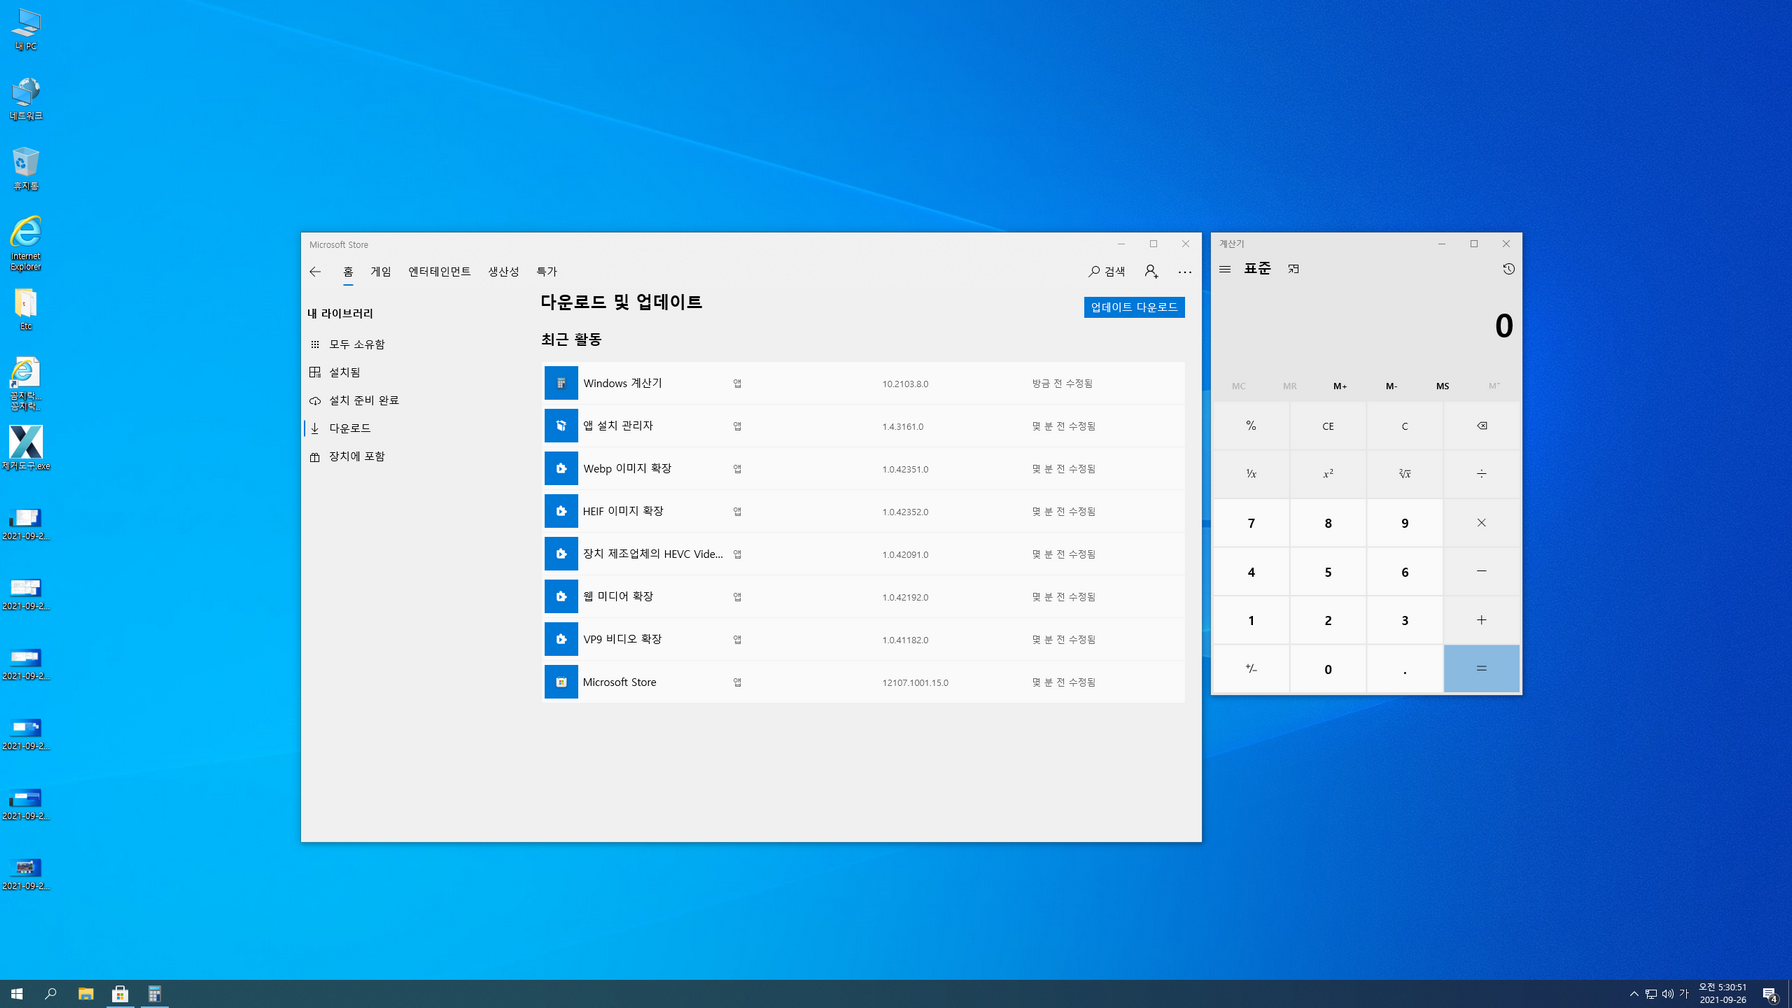Click the Calculator decimal point key

1404,669
